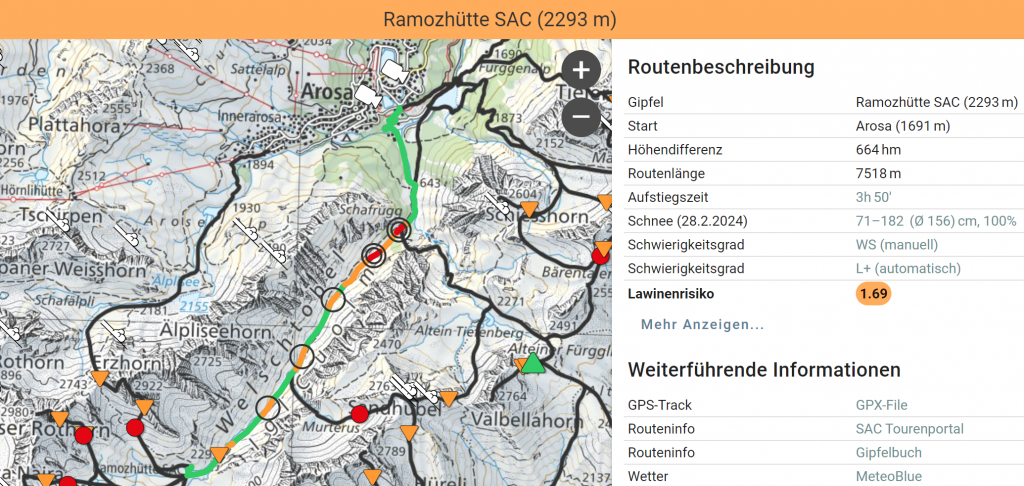This screenshot has width=1024, height=486.
Task: Download the GPX-File track
Action: pos(881,405)
